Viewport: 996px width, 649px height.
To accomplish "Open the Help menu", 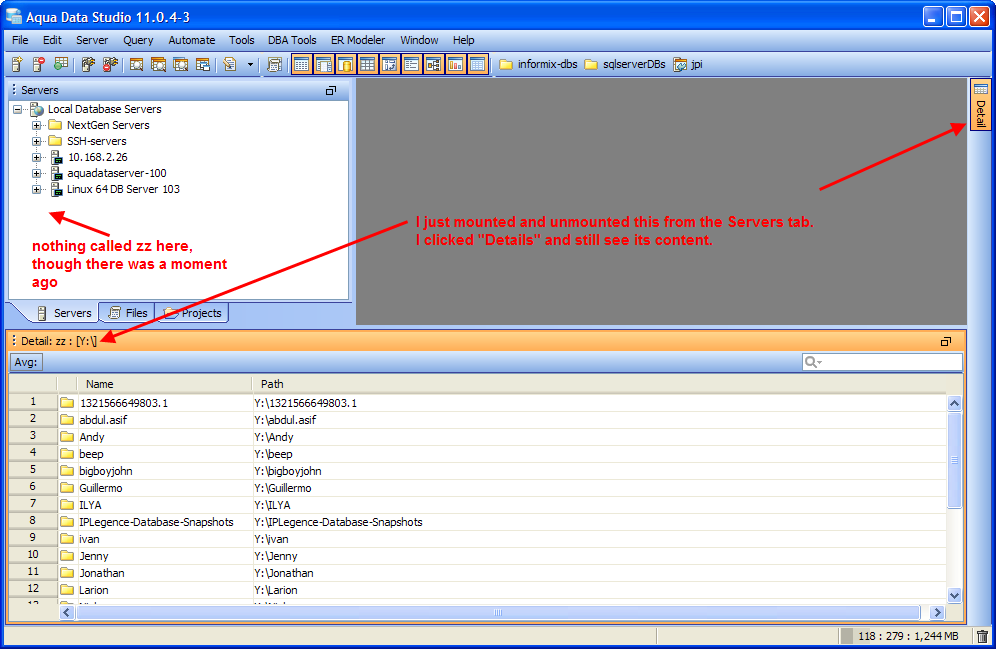I will [464, 40].
